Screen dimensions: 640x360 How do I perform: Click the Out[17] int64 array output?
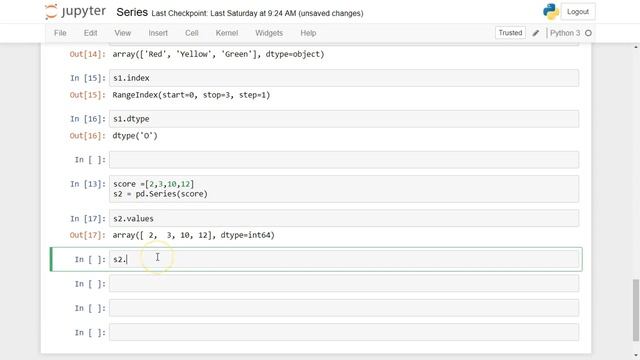193,235
